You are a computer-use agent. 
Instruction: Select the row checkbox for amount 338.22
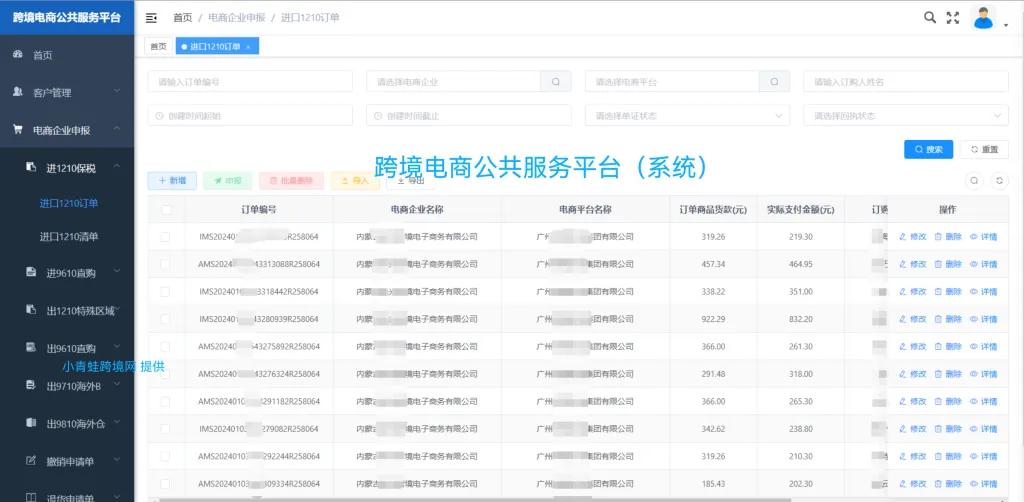(165, 292)
